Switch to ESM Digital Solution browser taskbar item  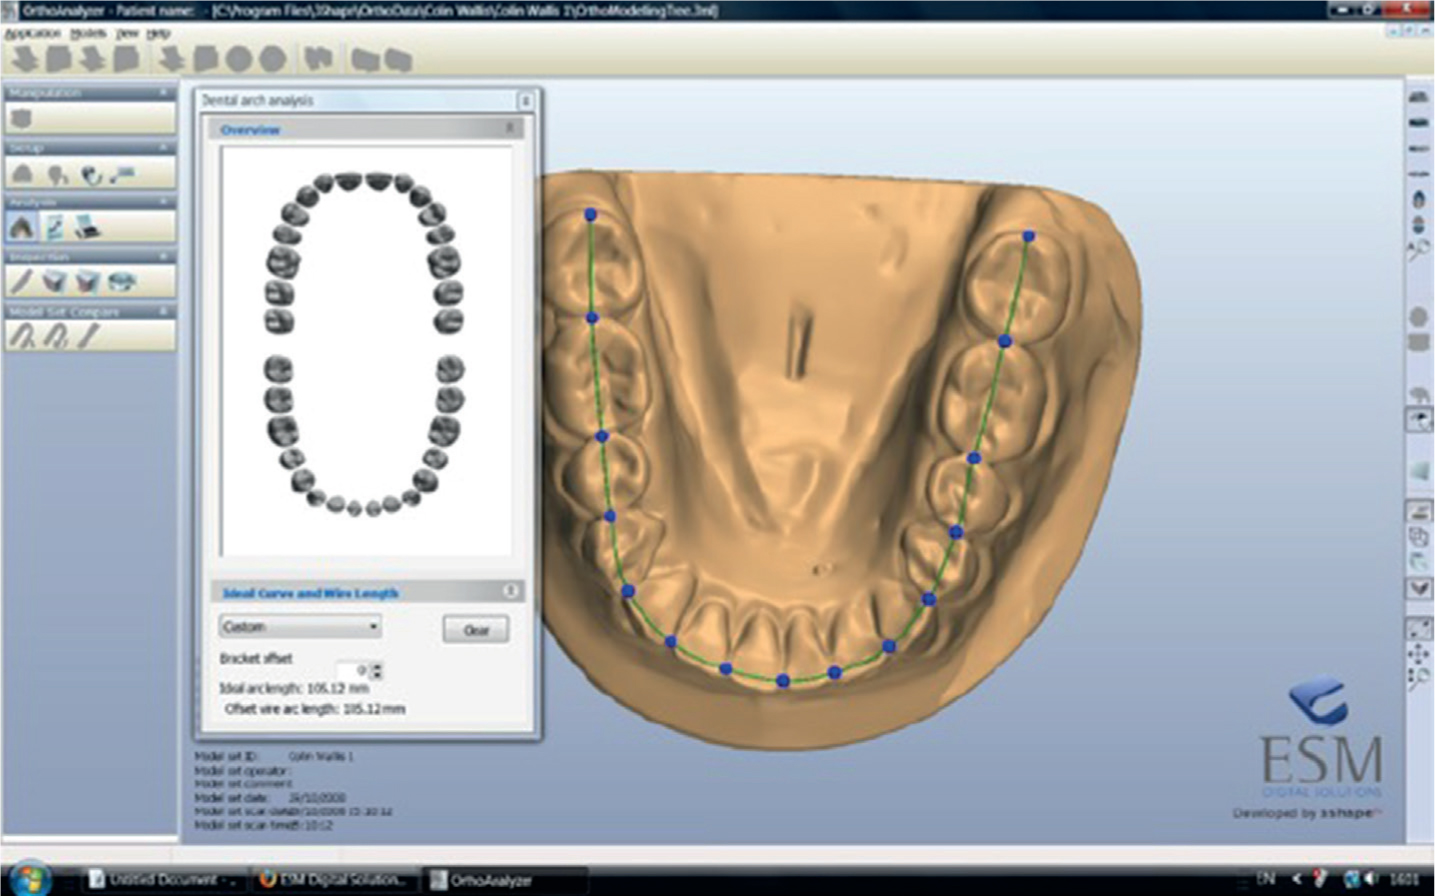[x=333, y=880]
